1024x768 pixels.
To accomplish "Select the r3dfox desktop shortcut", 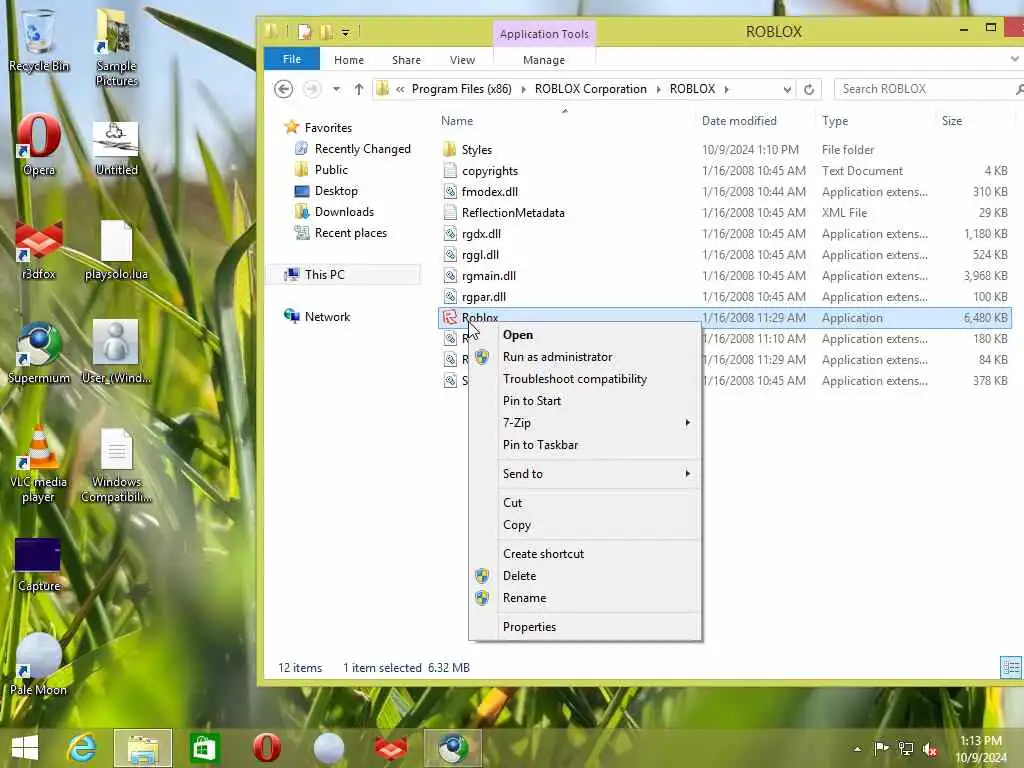I will tap(39, 250).
